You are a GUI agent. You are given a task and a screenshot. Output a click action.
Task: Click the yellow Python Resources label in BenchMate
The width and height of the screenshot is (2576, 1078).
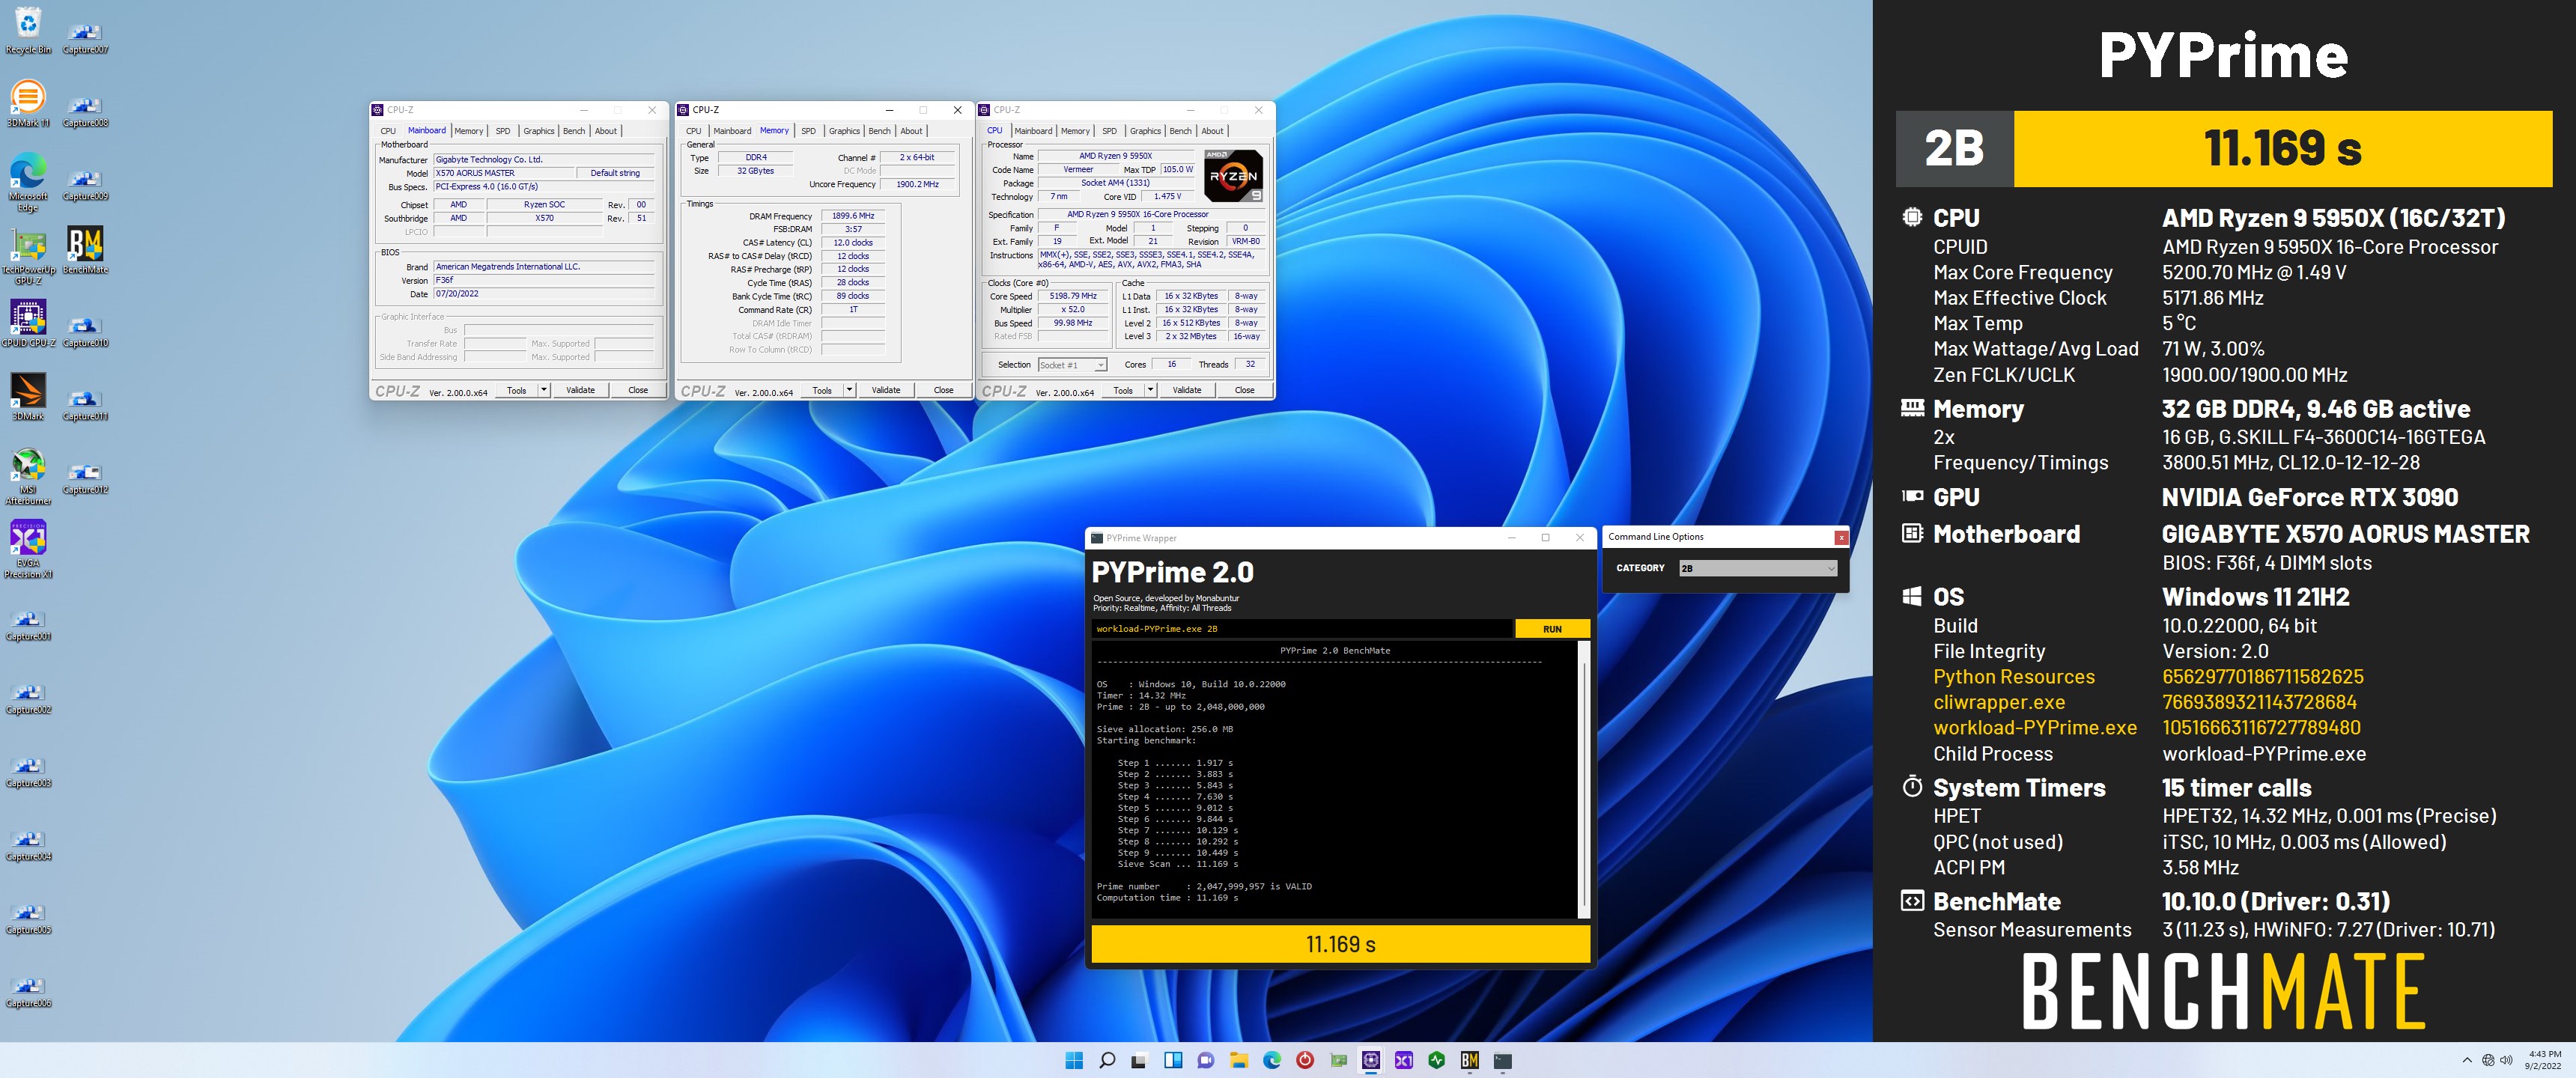pos(2014,677)
